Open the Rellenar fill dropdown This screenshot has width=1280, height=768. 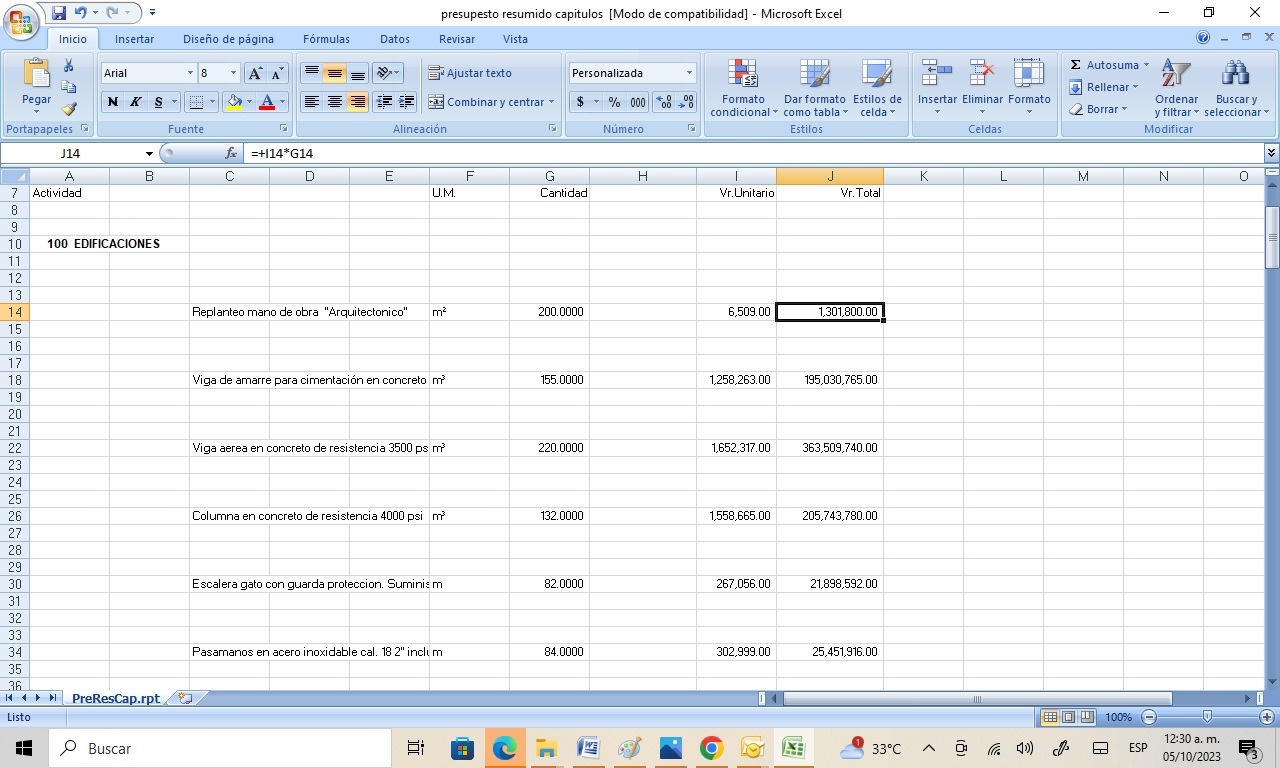[x=1136, y=87]
